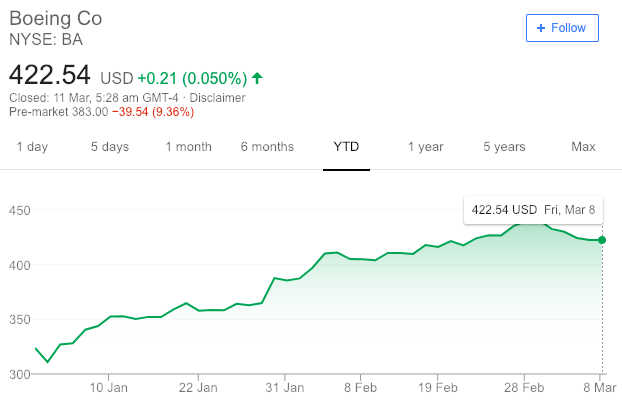This screenshot has height=410, width=622.
Task: Click the 10 Jan date axis label
Action: [109, 387]
